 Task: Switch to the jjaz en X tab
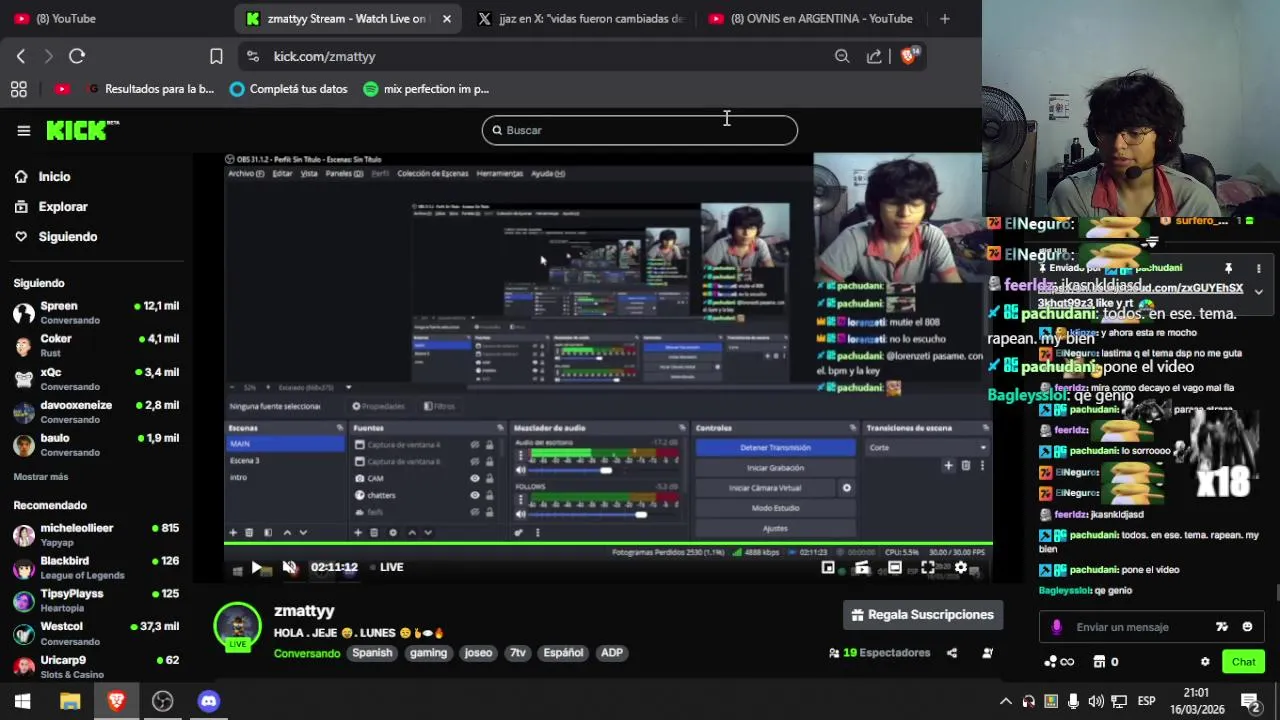pos(582,18)
